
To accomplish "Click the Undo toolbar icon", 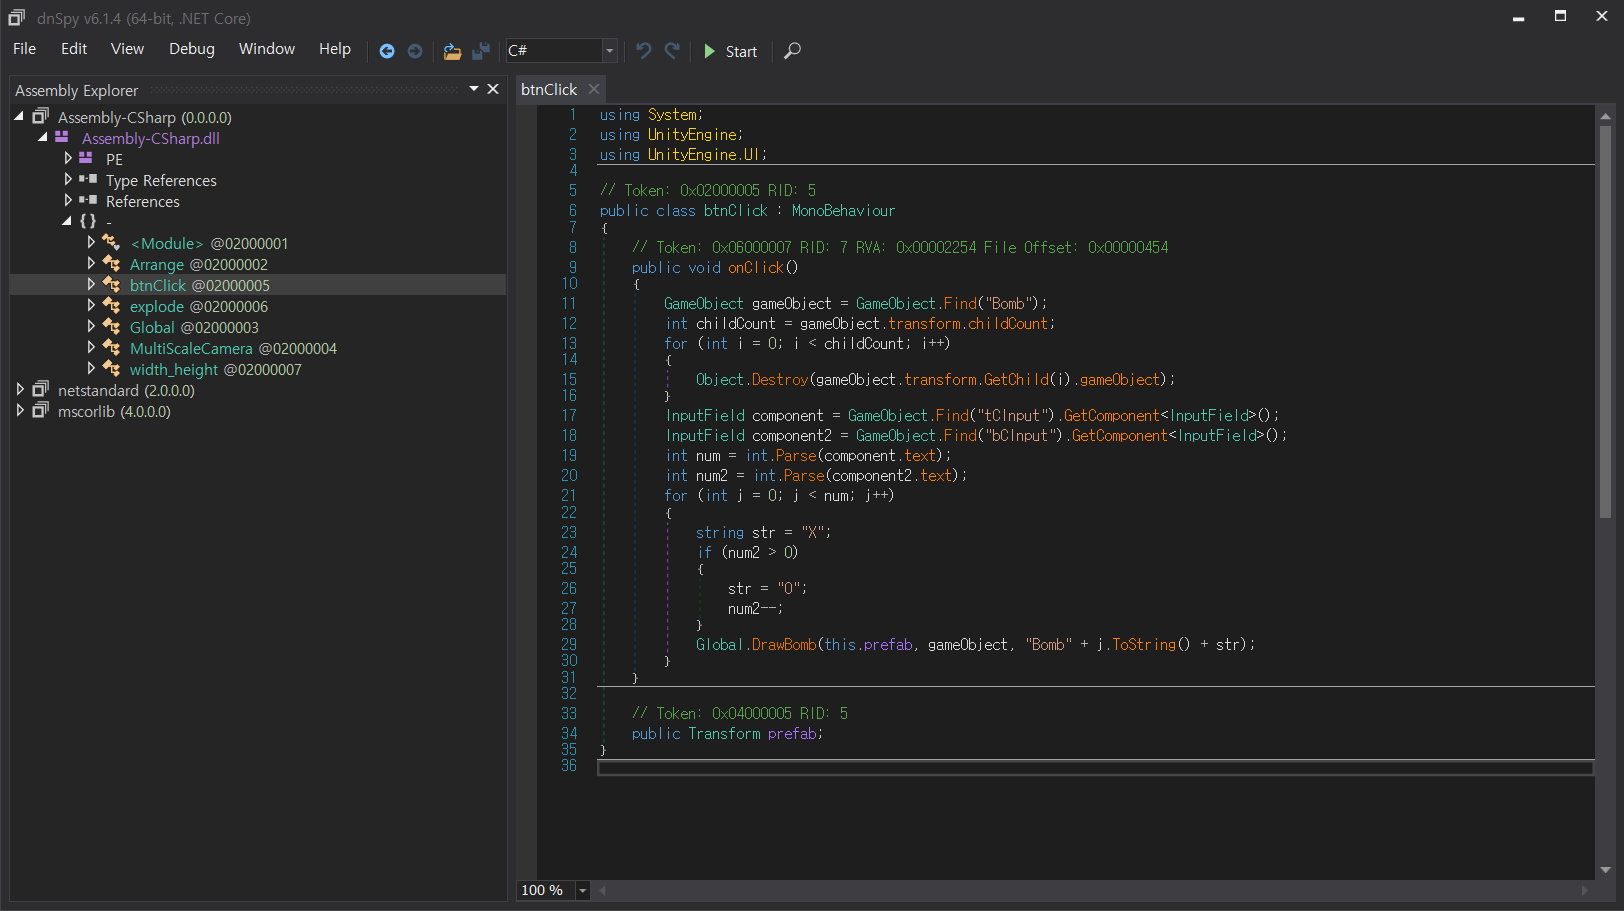I will [644, 51].
